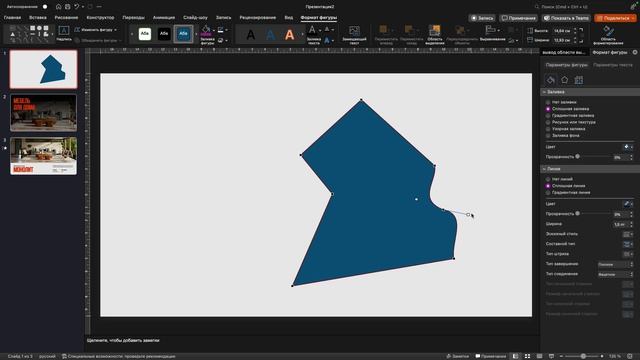
Task: Click 'Показать в Teams' button
Action: [566, 18]
